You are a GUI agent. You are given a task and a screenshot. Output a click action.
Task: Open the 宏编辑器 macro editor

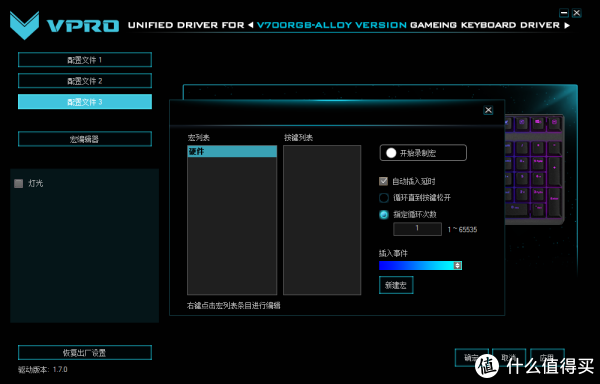[x=85, y=139]
